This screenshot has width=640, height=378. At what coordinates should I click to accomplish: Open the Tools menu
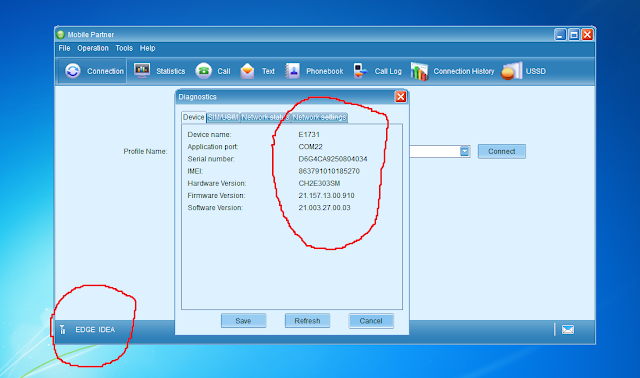point(124,48)
